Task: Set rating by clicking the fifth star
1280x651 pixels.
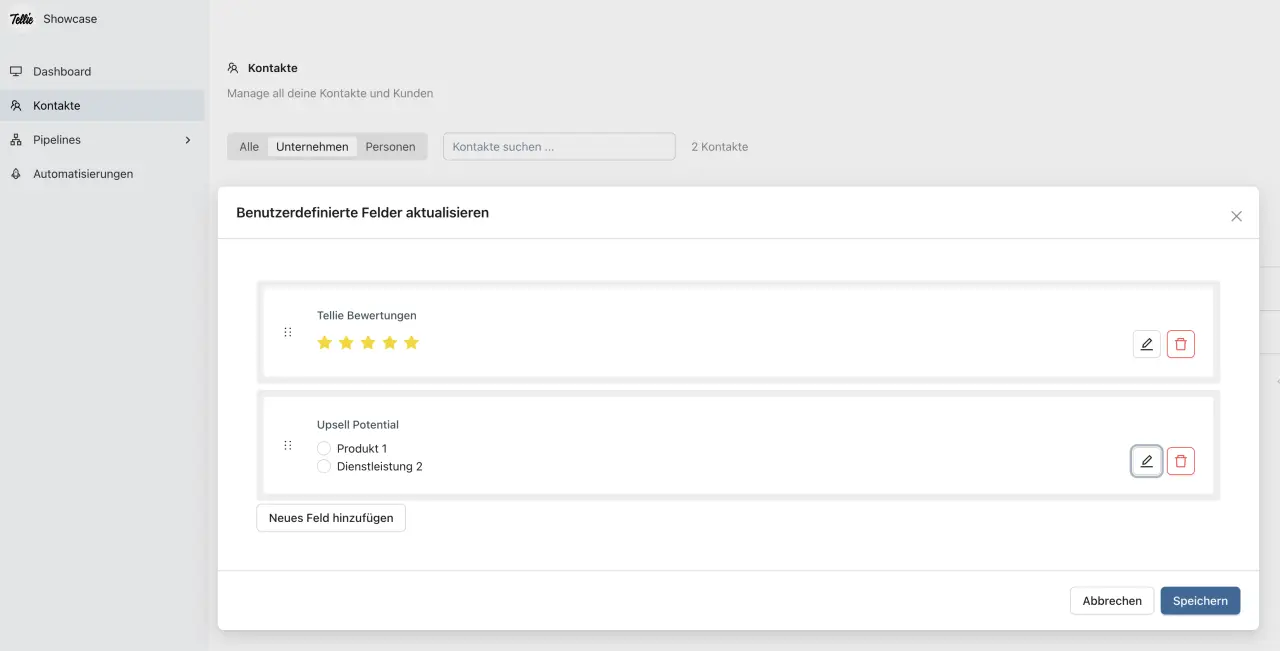Action: click(x=411, y=342)
